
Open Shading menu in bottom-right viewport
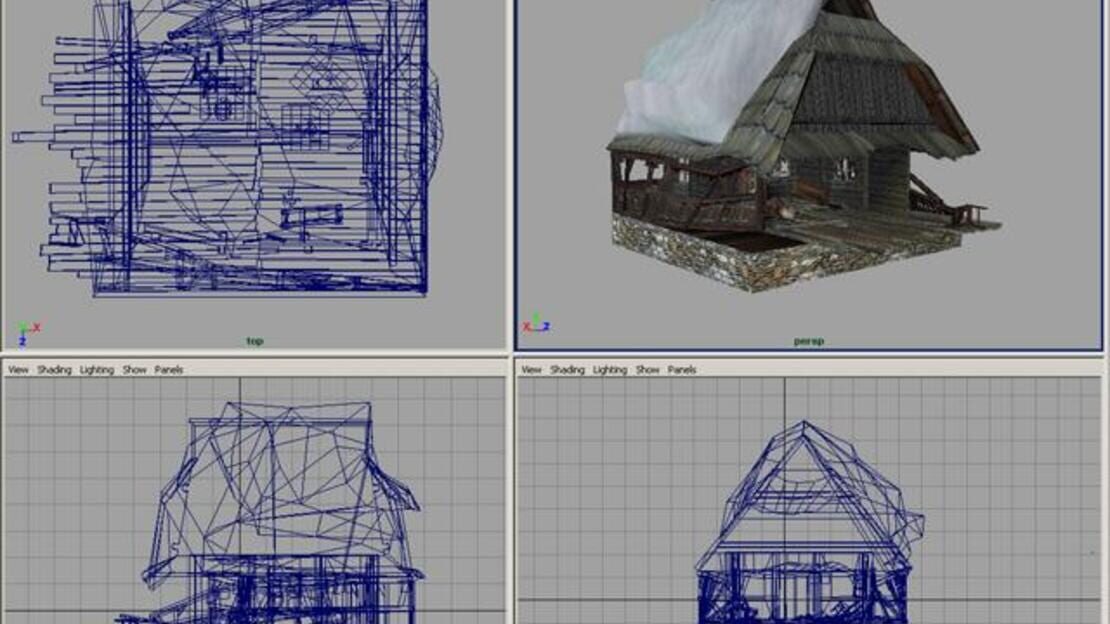click(568, 370)
